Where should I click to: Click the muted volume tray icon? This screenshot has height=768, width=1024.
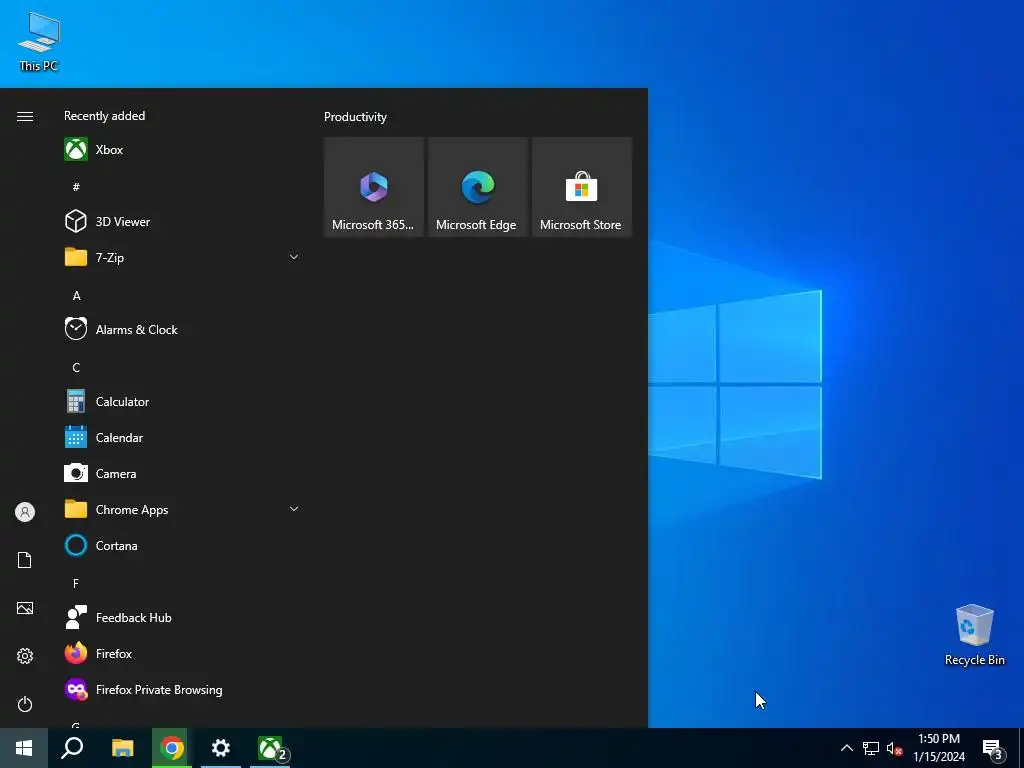tap(894, 748)
